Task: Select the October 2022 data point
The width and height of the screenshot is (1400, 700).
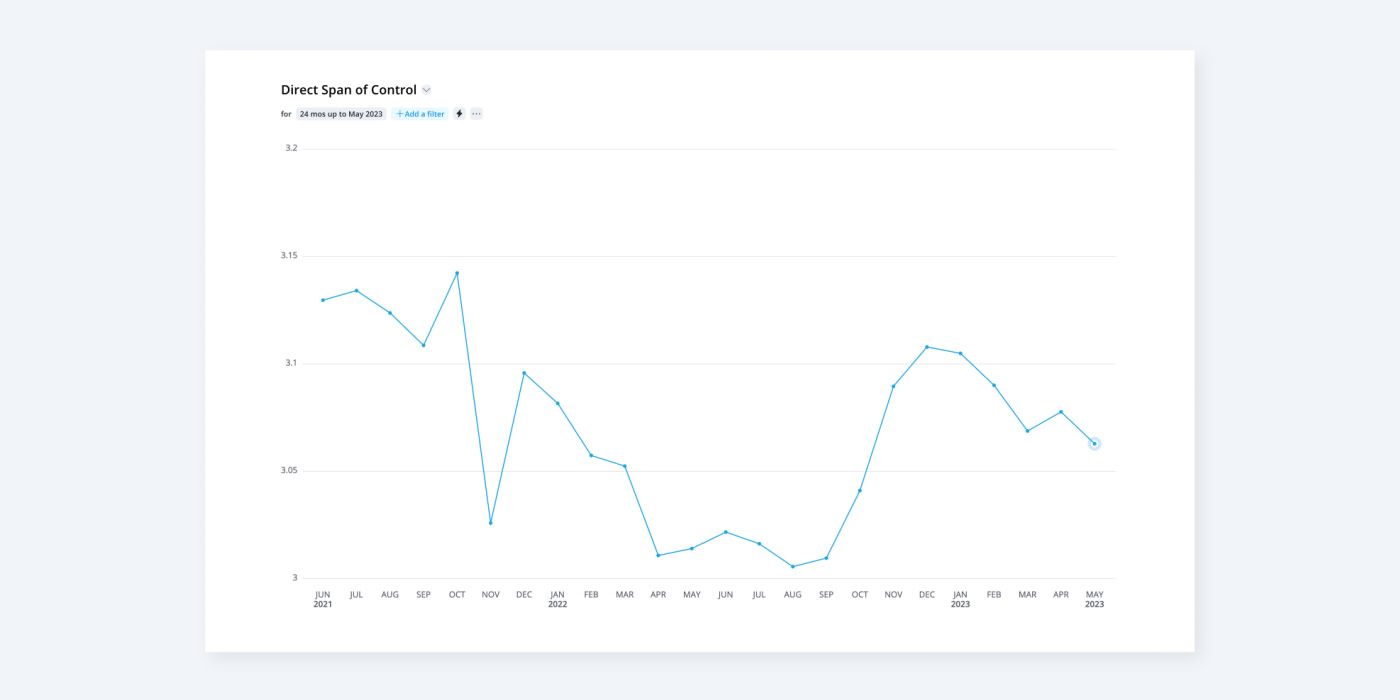Action: point(860,490)
